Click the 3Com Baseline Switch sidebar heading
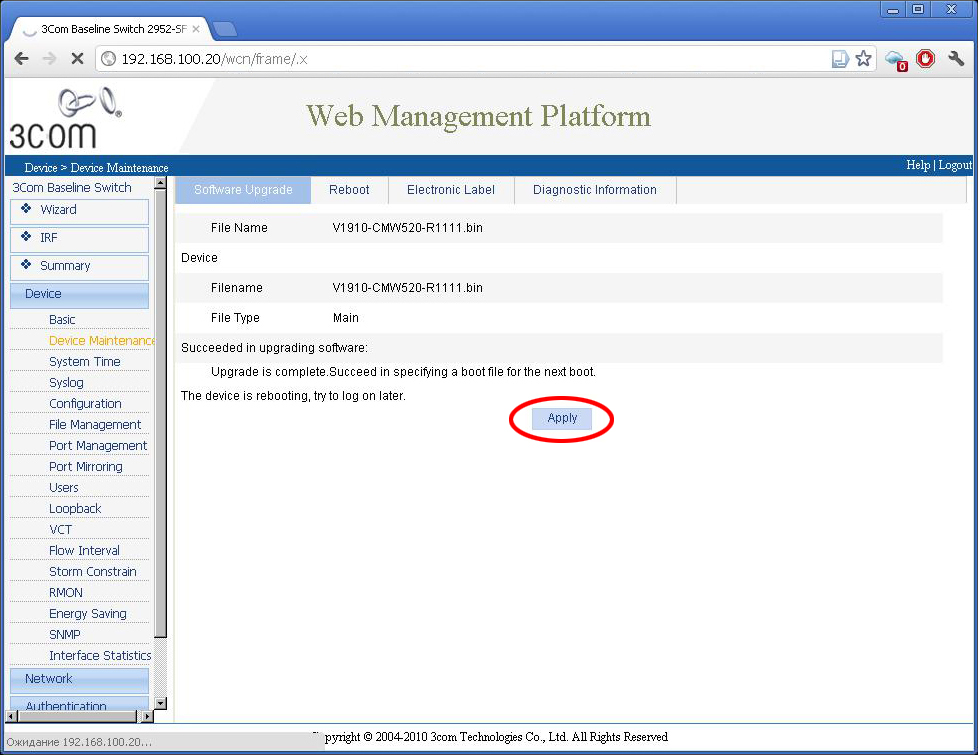Screen dimensions: 978x755 coord(72,188)
